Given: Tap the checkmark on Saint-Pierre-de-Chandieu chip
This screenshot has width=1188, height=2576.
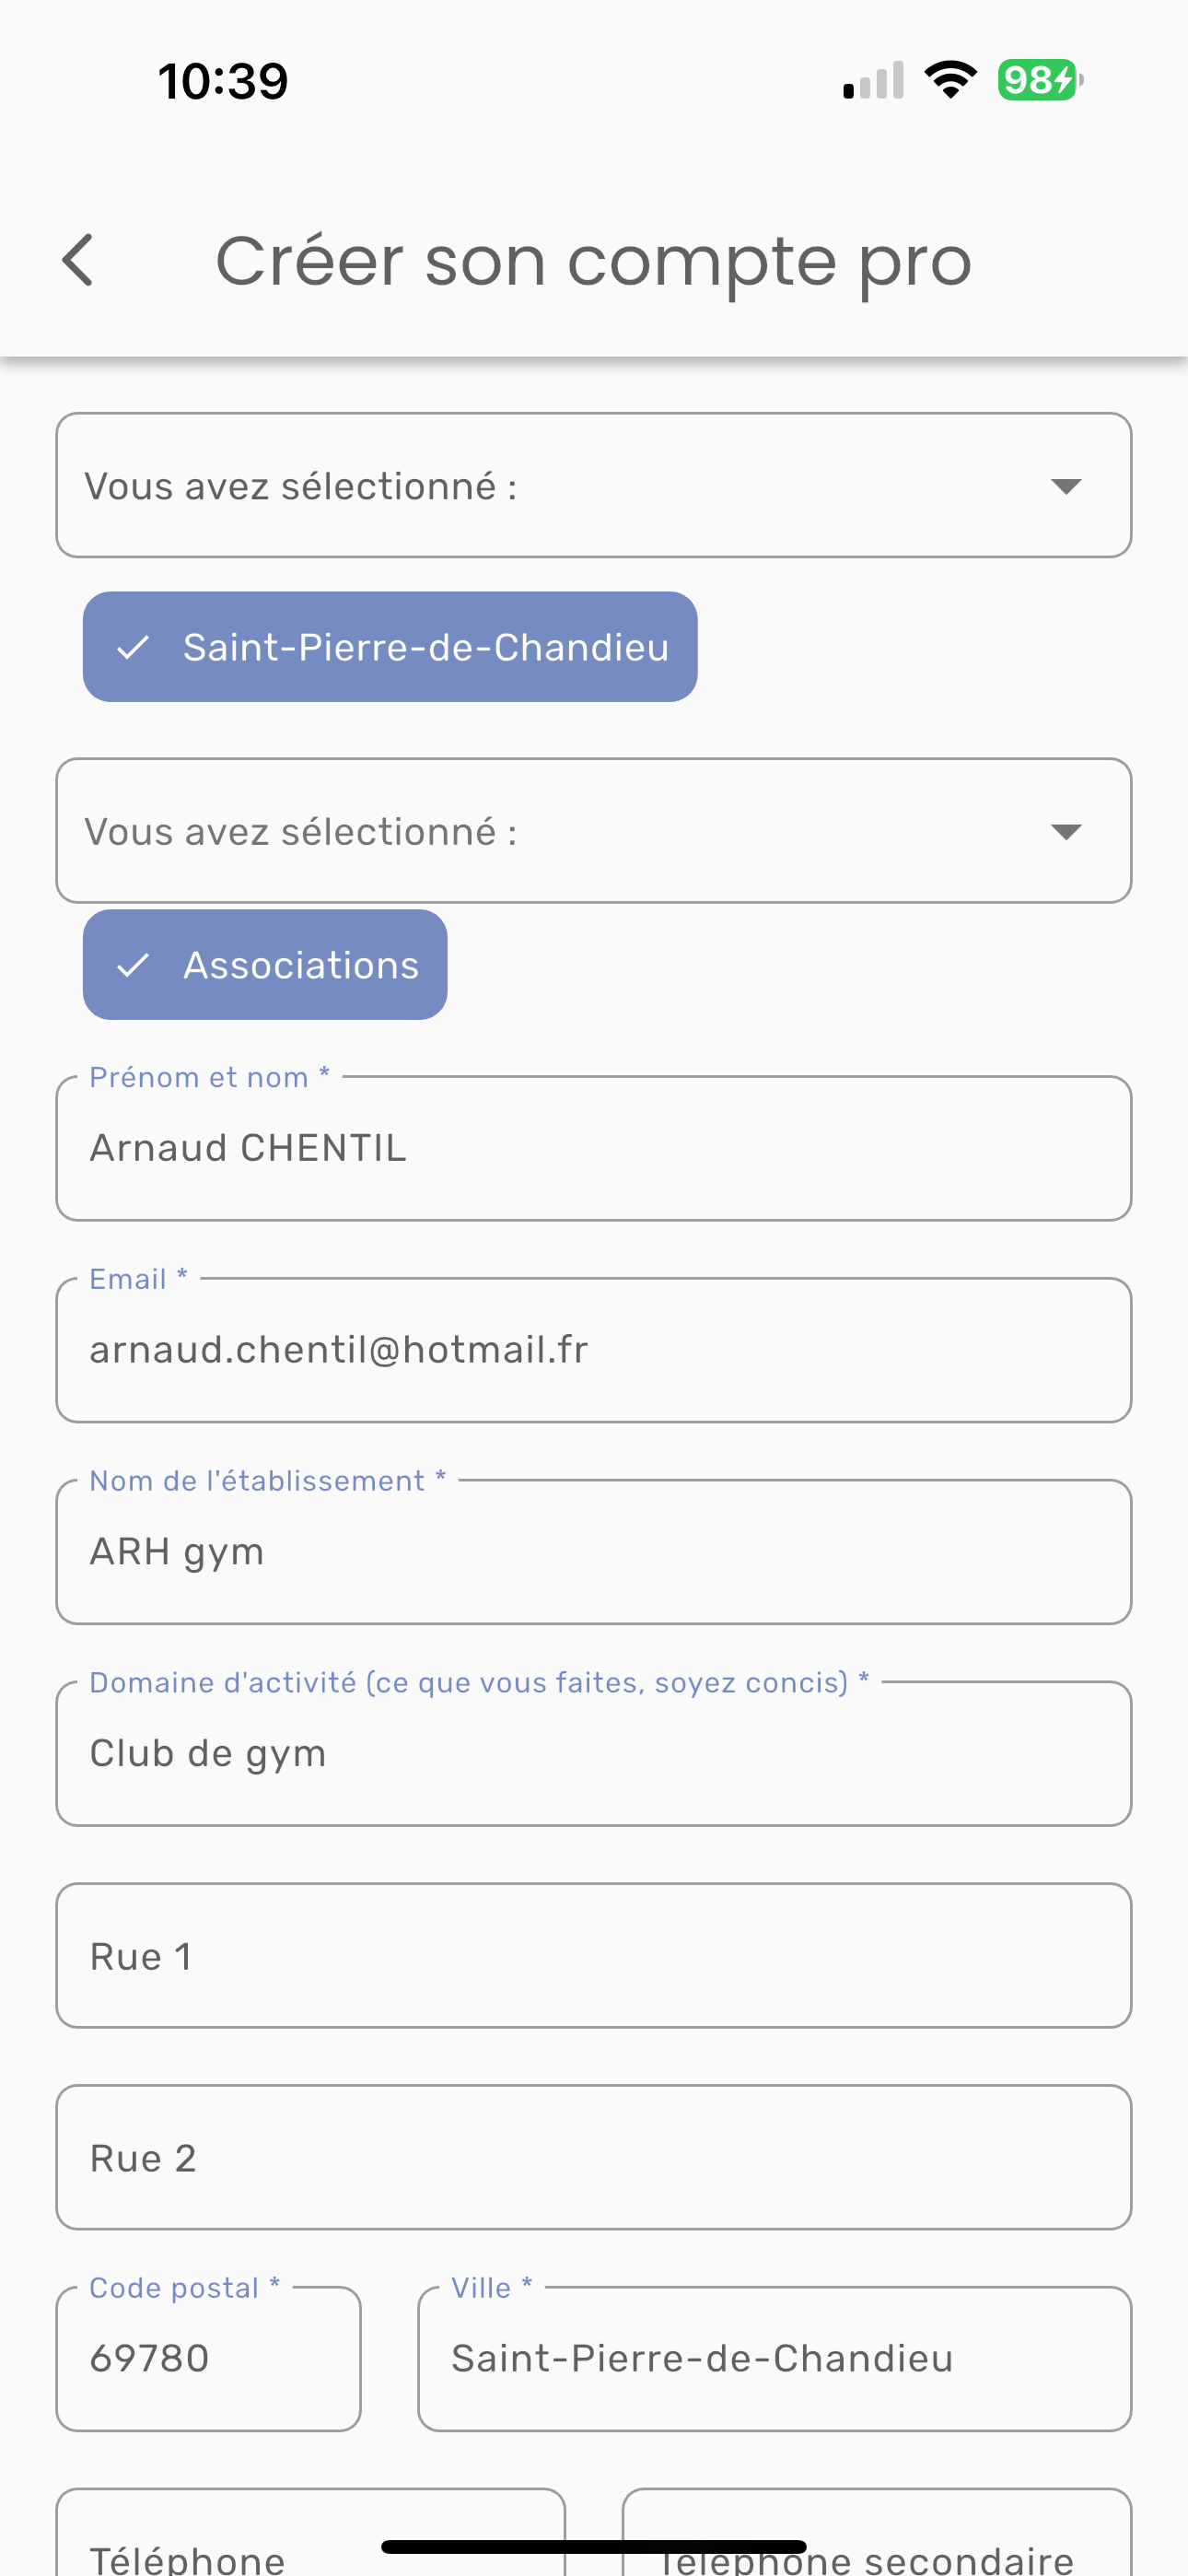Looking at the screenshot, I should [133, 648].
